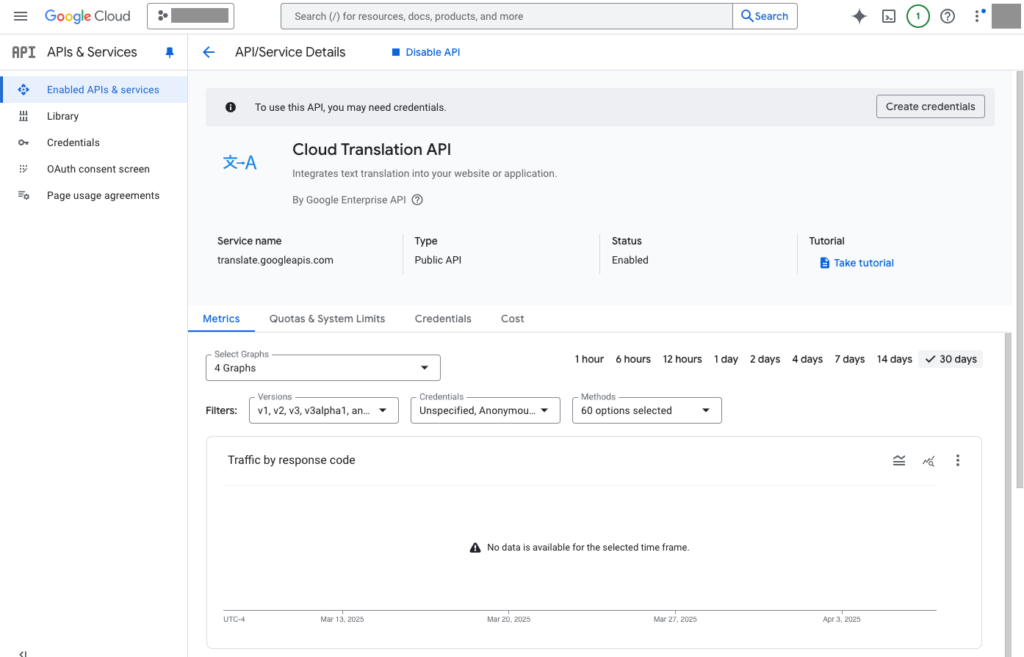Viewport: 1024px width, 657px height.
Task: Expand the Versions filter dropdown
Action: click(324, 410)
